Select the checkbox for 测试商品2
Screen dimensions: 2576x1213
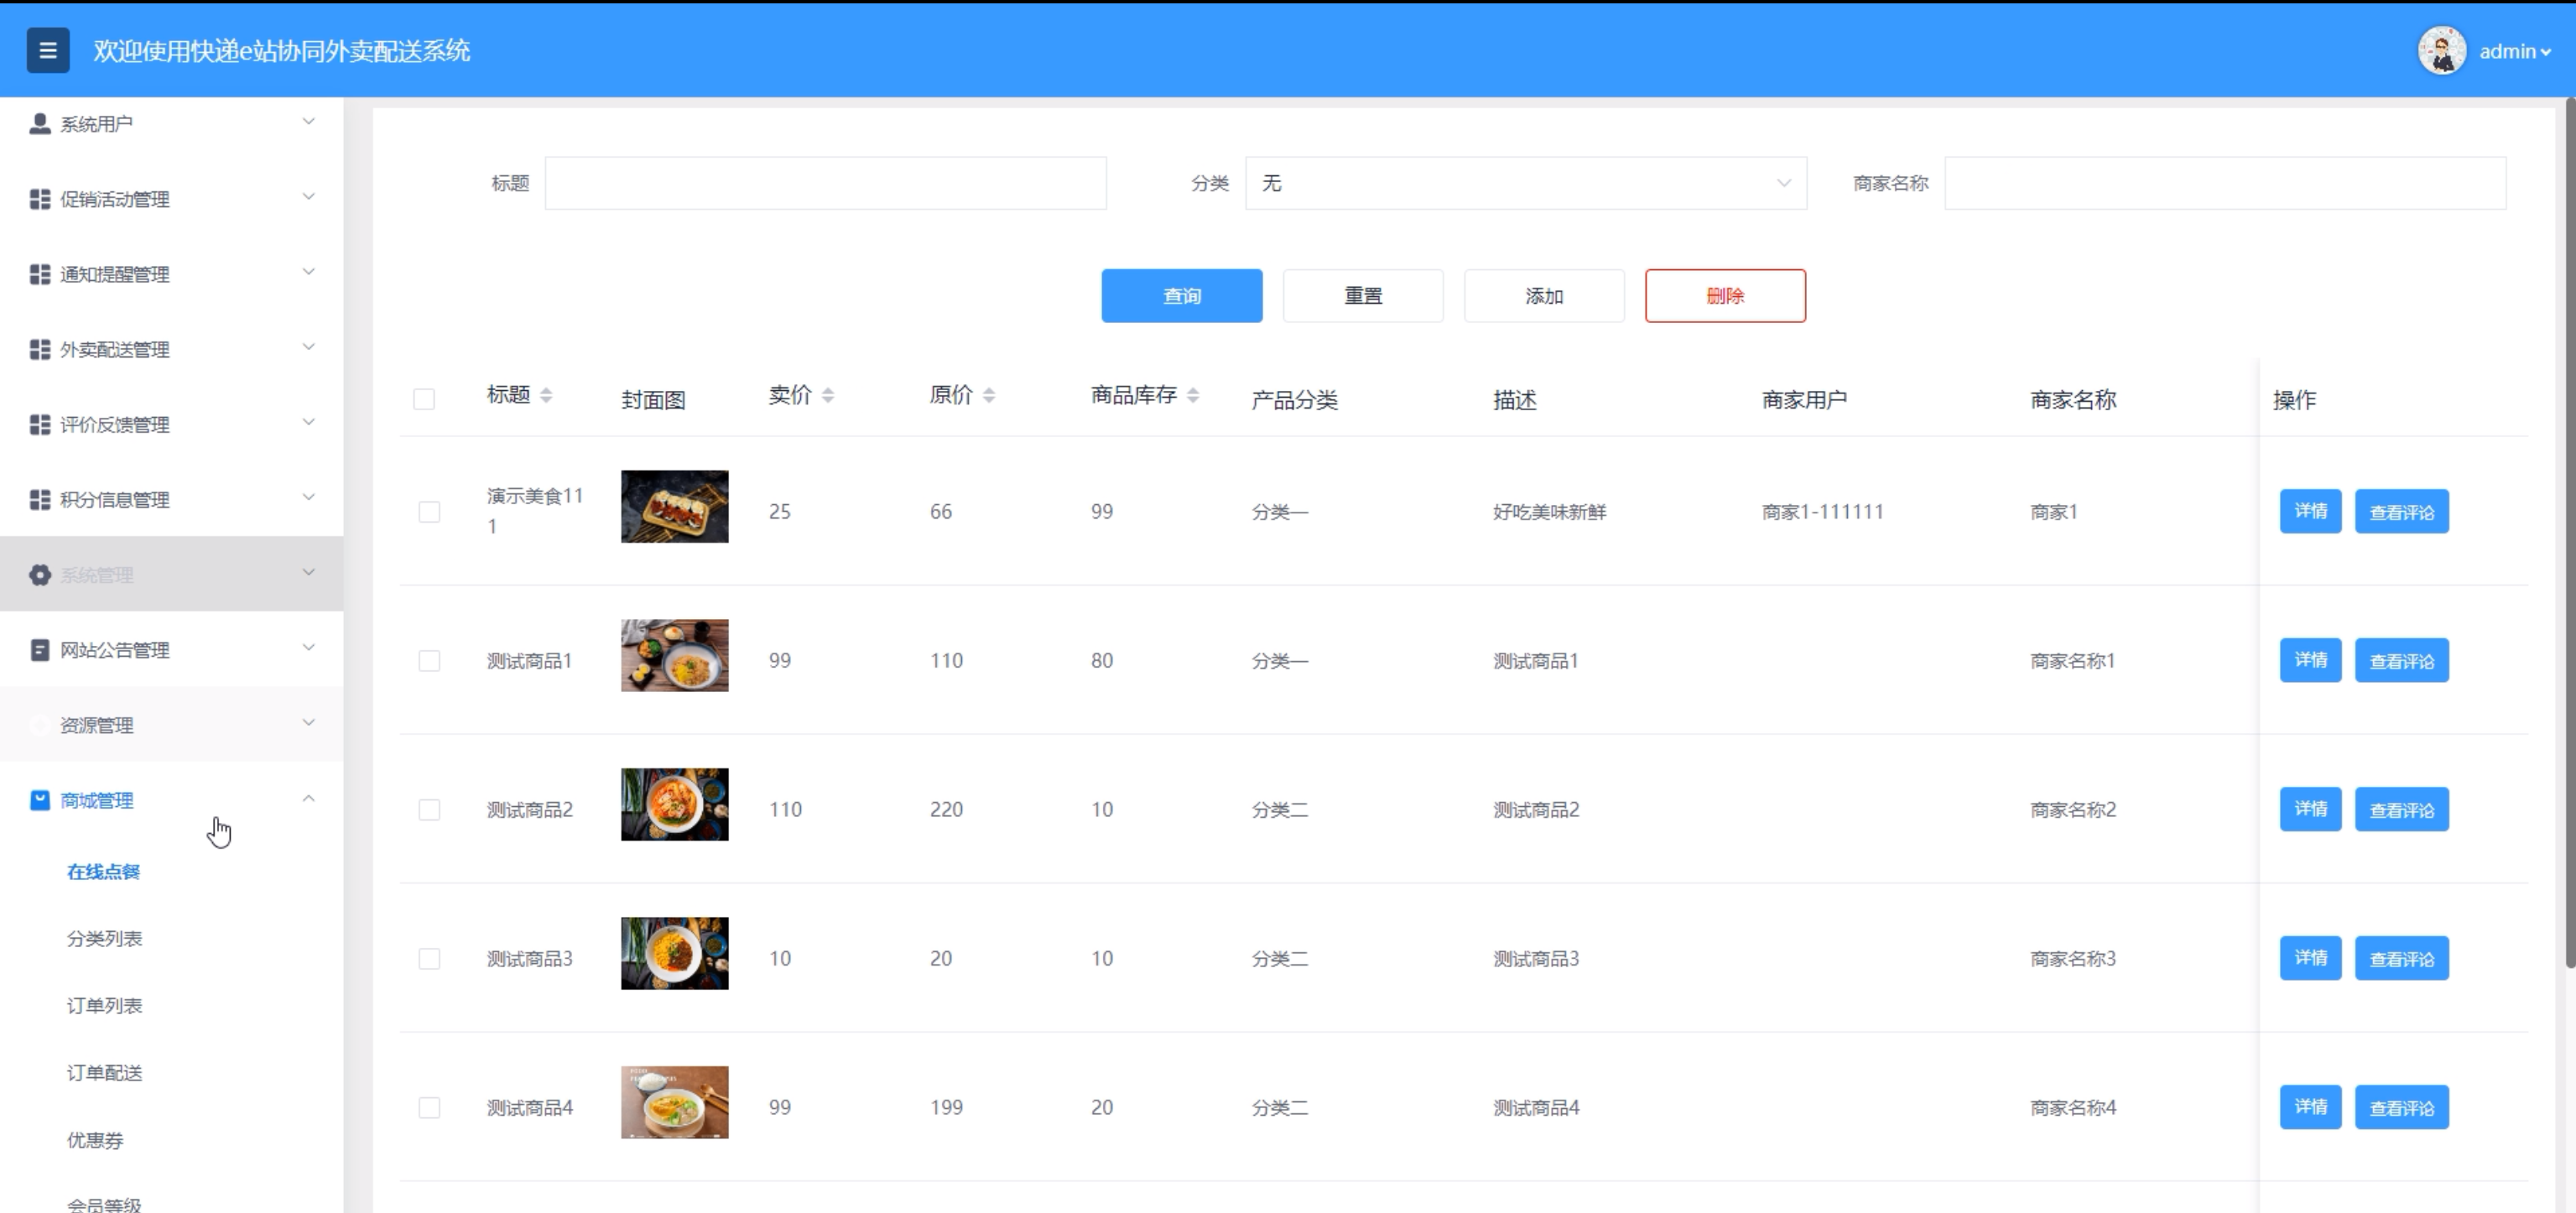click(x=429, y=810)
